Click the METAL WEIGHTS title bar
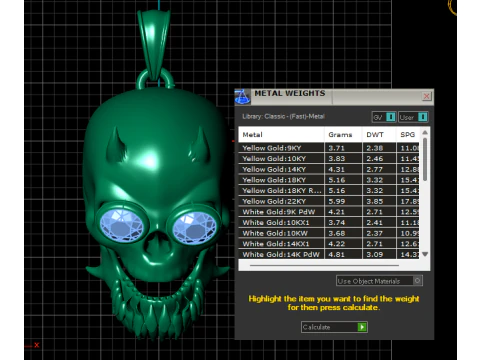480x360 pixels. click(333, 97)
